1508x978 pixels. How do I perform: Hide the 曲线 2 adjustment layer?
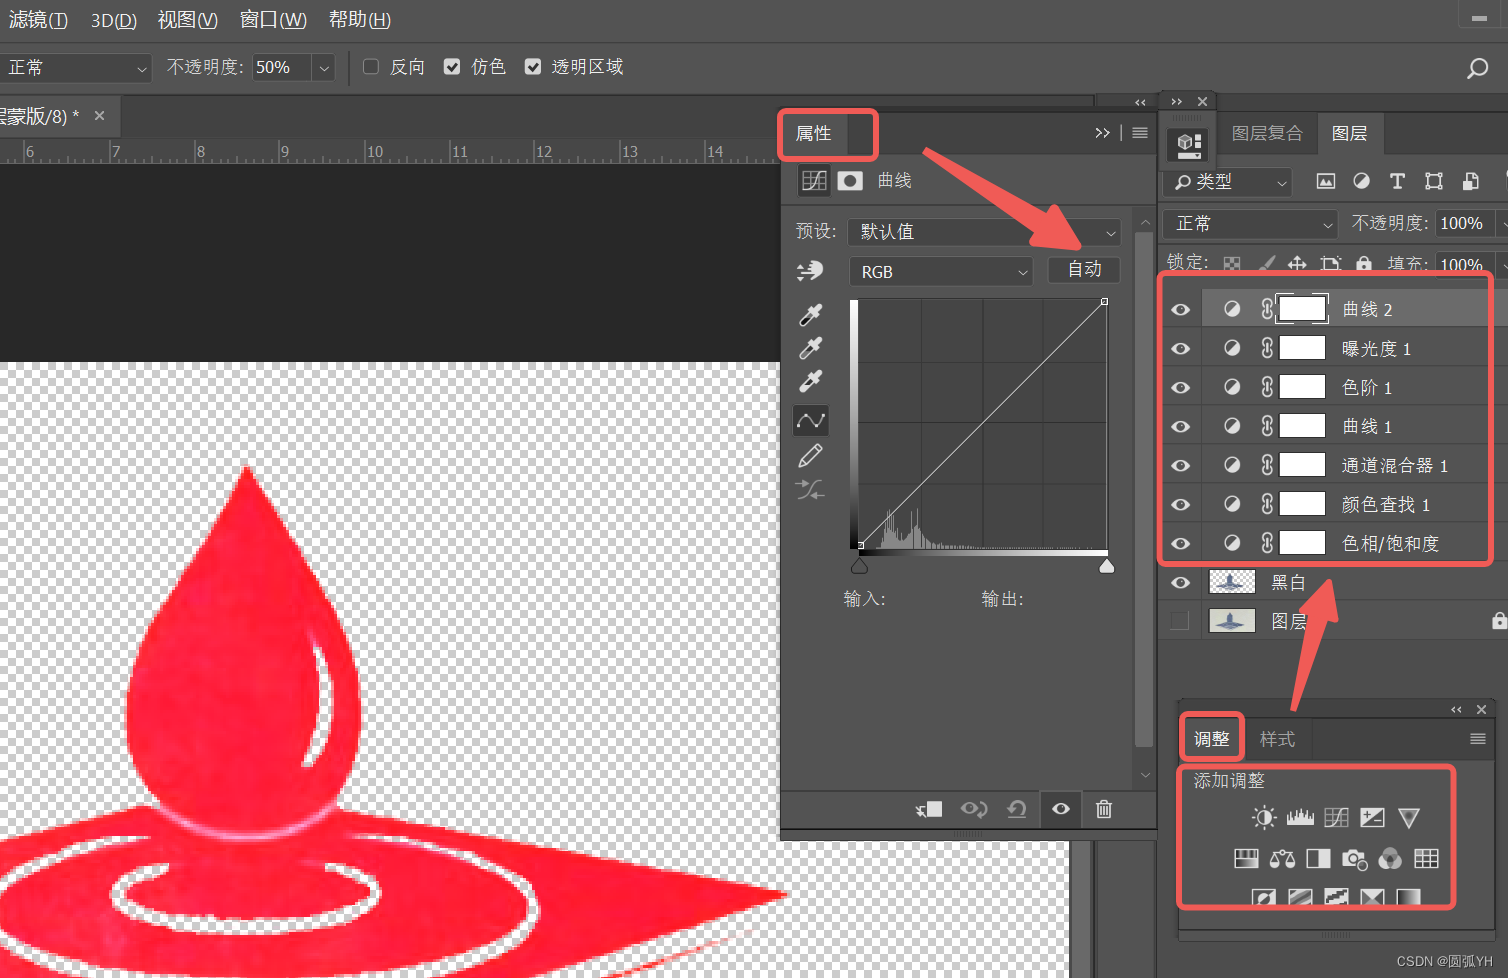[1180, 308]
